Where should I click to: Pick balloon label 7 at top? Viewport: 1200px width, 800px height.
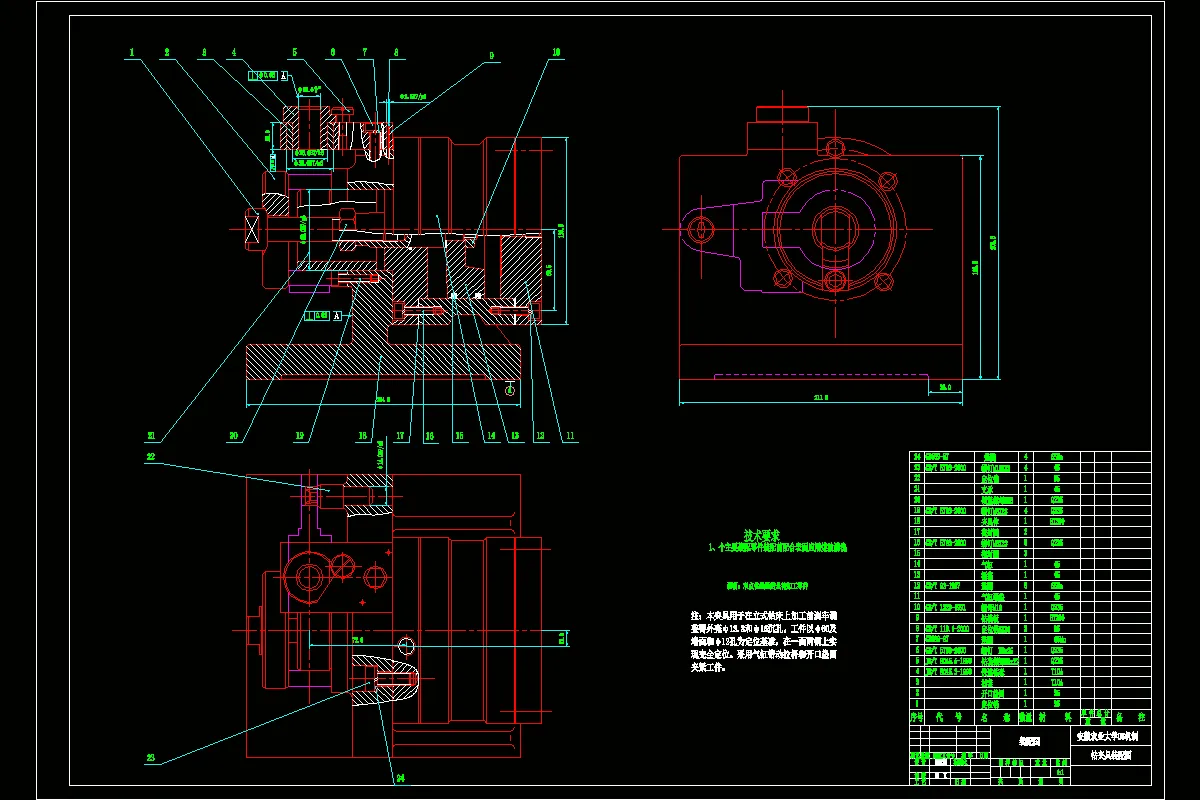(x=364, y=51)
